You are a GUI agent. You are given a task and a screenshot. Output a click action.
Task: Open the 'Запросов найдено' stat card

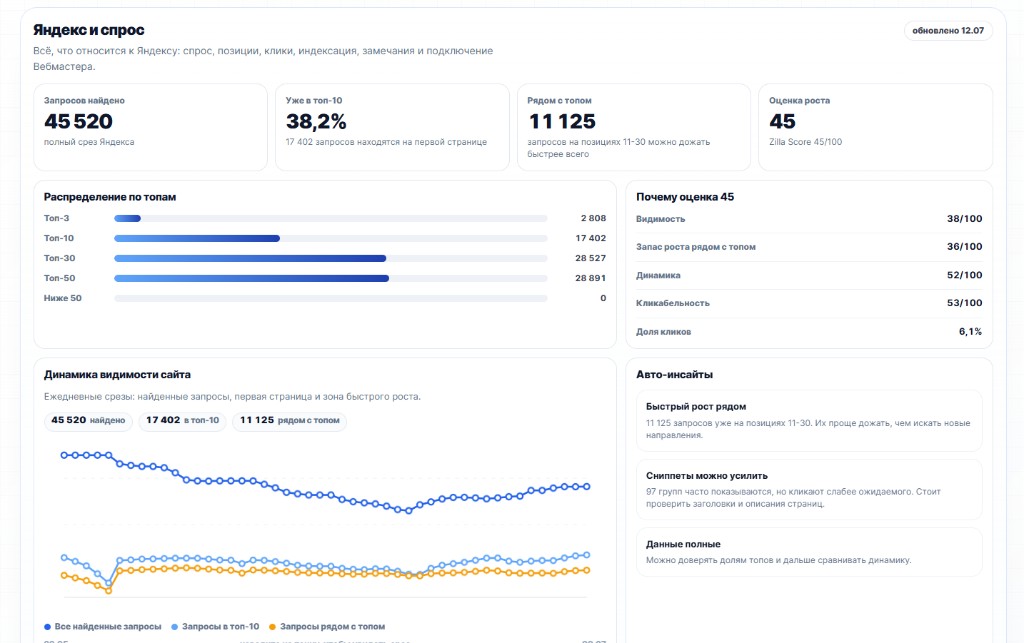click(150, 127)
